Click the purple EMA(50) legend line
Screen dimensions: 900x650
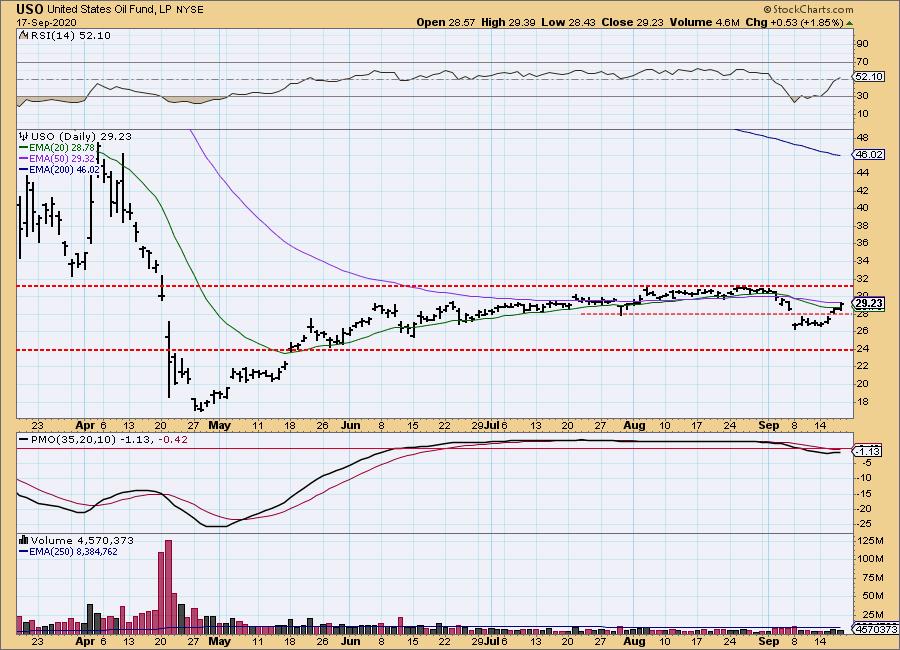23,158
